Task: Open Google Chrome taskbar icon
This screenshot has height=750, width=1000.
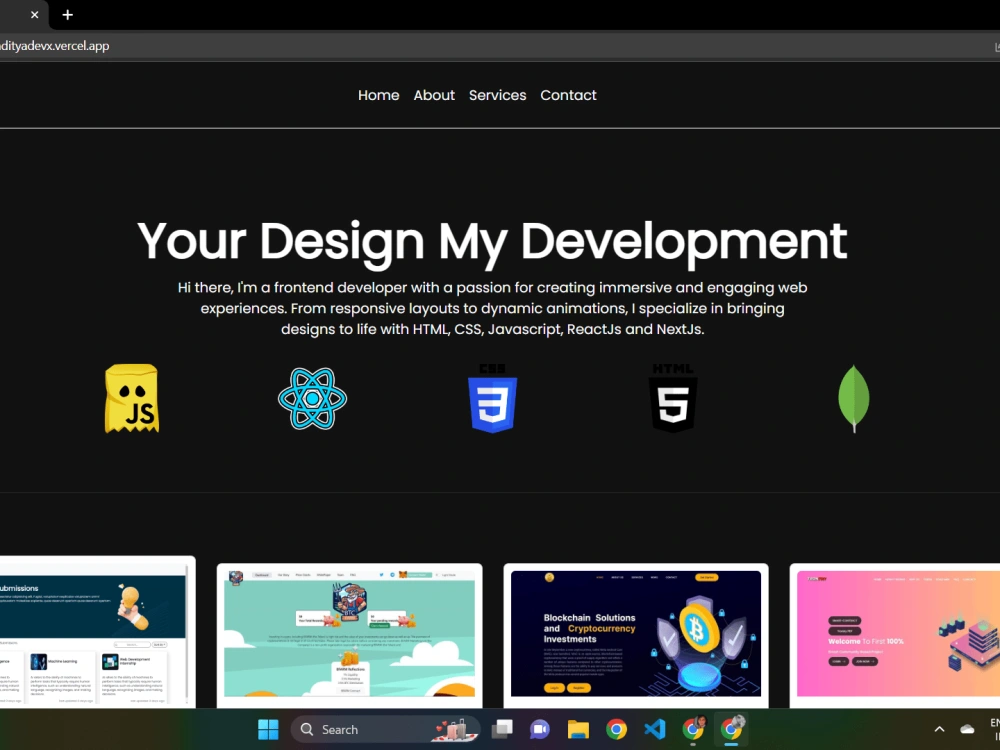Action: click(616, 729)
